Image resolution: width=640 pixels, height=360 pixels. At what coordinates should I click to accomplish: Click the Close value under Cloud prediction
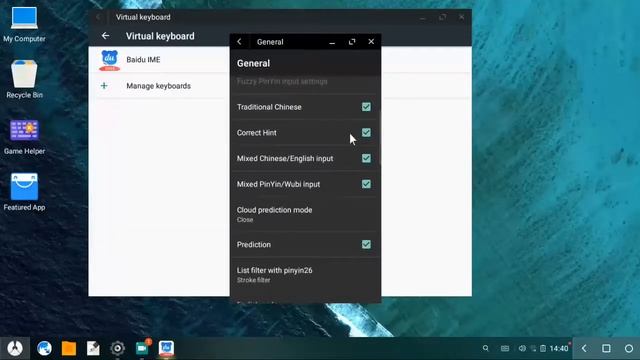point(245,220)
